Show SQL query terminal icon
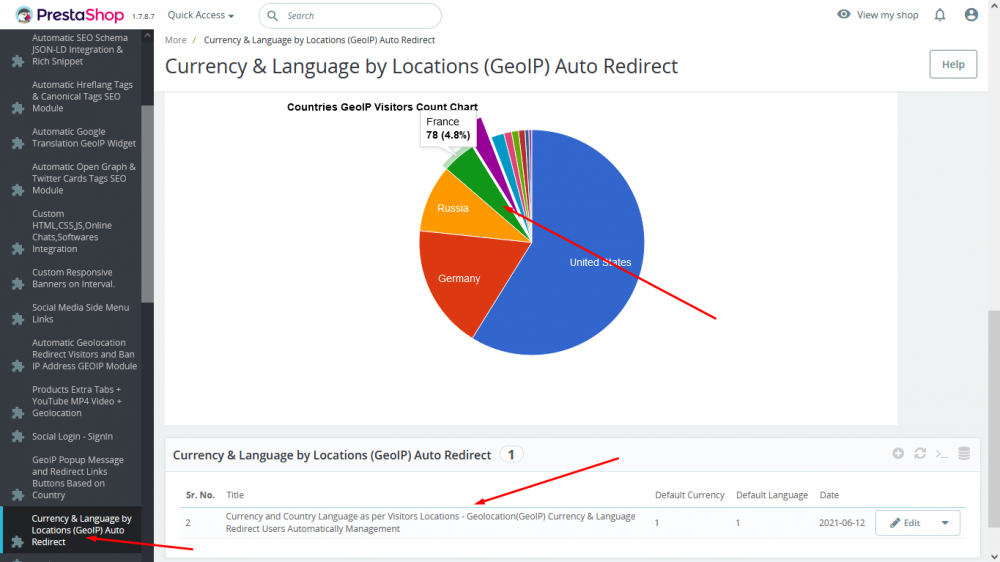Image resolution: width=1000 pixels, height=562 pixels. click(942, 454)
